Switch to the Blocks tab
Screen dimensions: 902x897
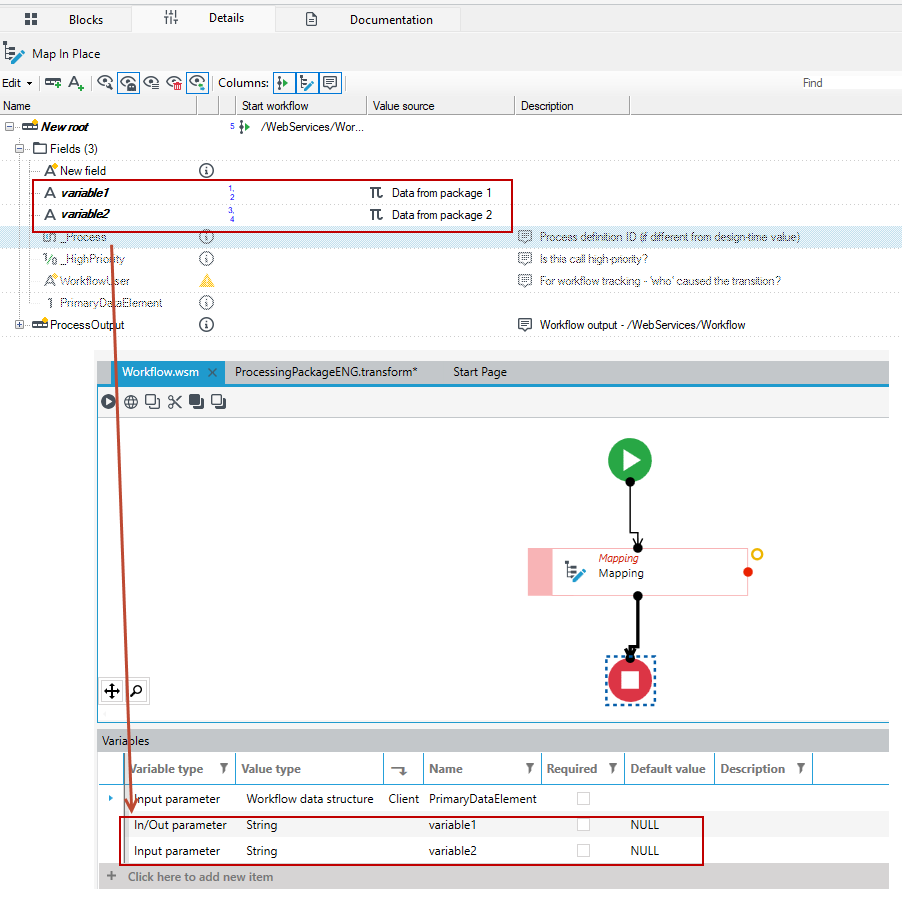[66, 20]
